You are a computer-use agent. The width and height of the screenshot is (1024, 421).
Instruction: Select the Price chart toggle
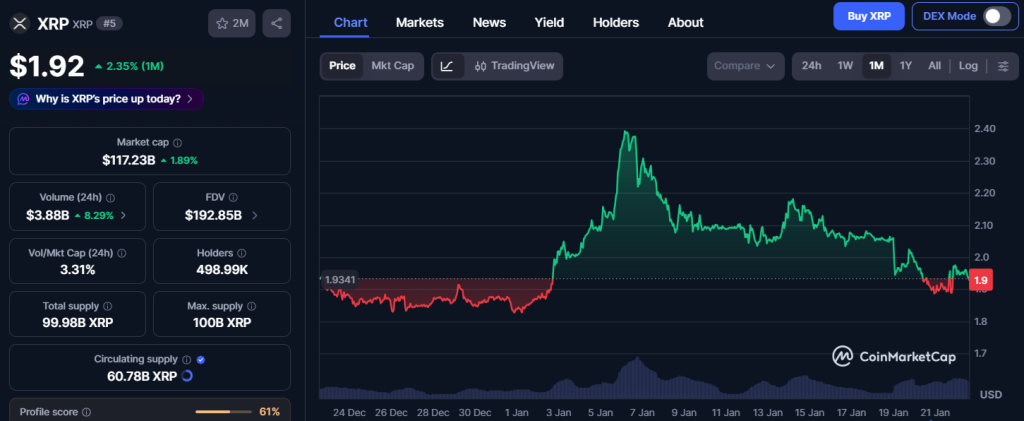click(342, 66)
